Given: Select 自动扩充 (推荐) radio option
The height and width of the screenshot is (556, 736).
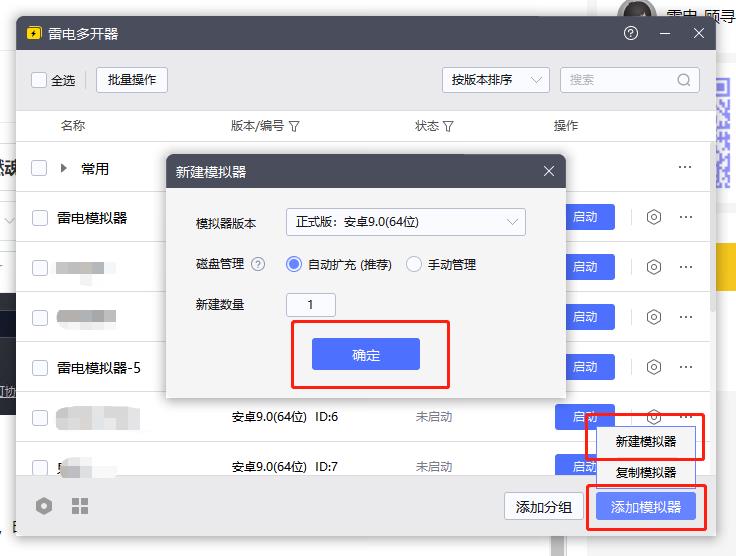Looking at the screenshot, I should point(294,265).
